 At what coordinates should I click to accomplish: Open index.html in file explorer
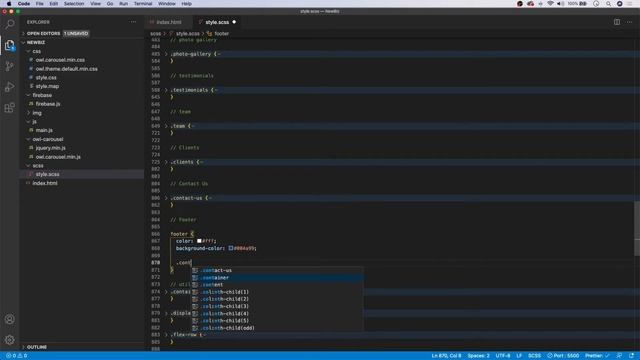click(x=45, y=183)
